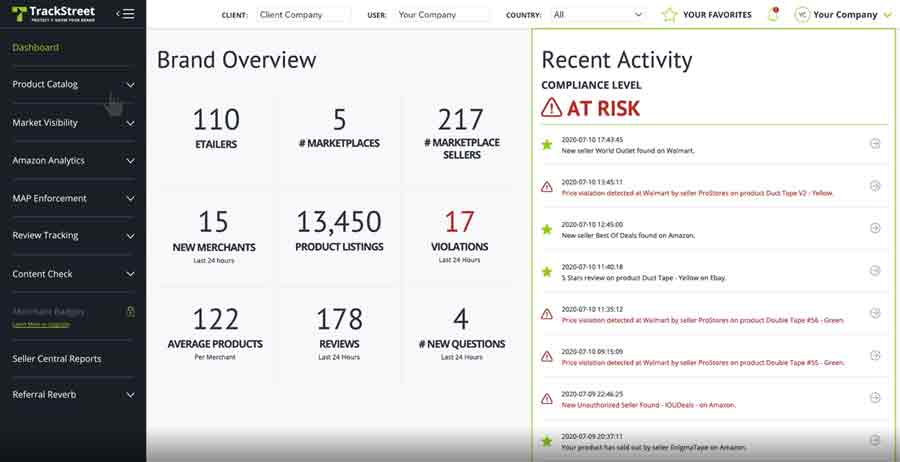Image resolution: width=900 pixels, height=462 pixels.
Task: Click the Merchant Badges lock icon
Action: click(130, 312)
